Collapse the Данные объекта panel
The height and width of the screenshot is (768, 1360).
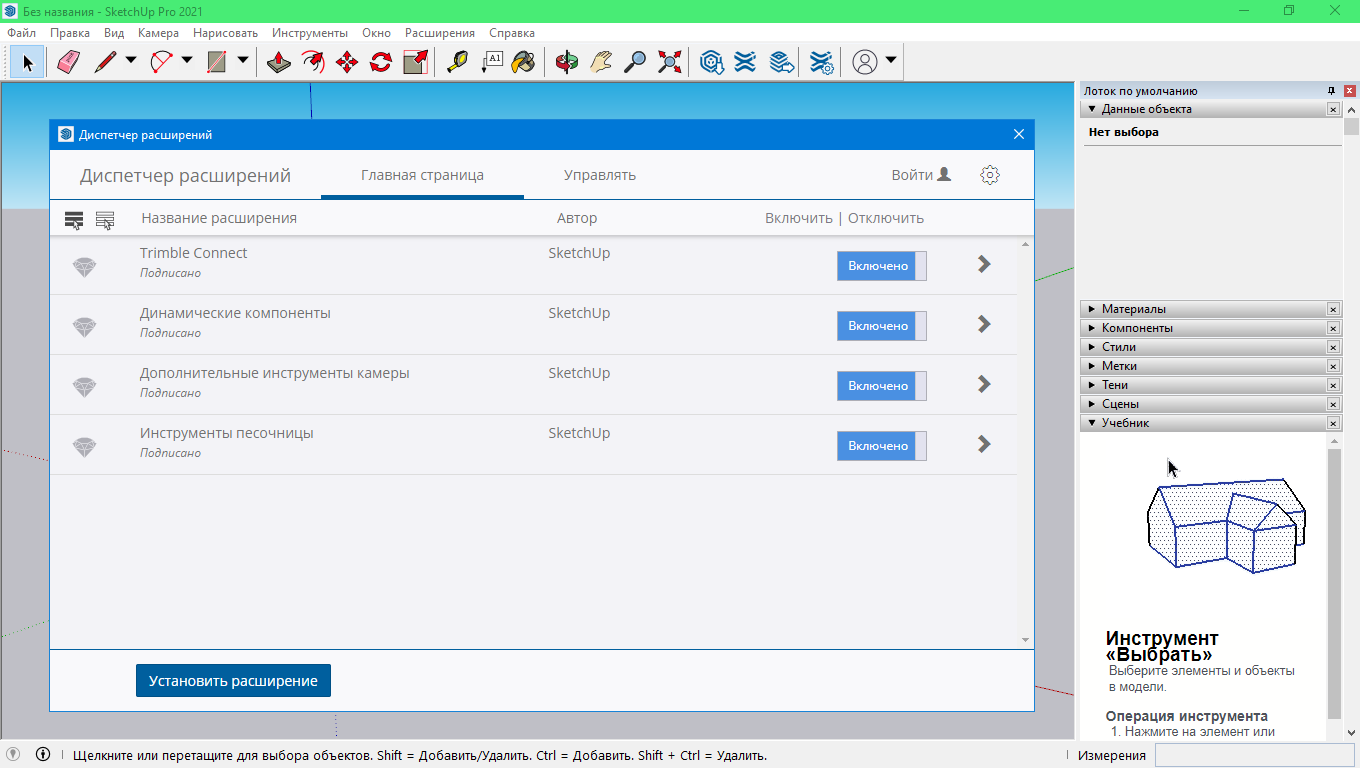pos(1092,109)
